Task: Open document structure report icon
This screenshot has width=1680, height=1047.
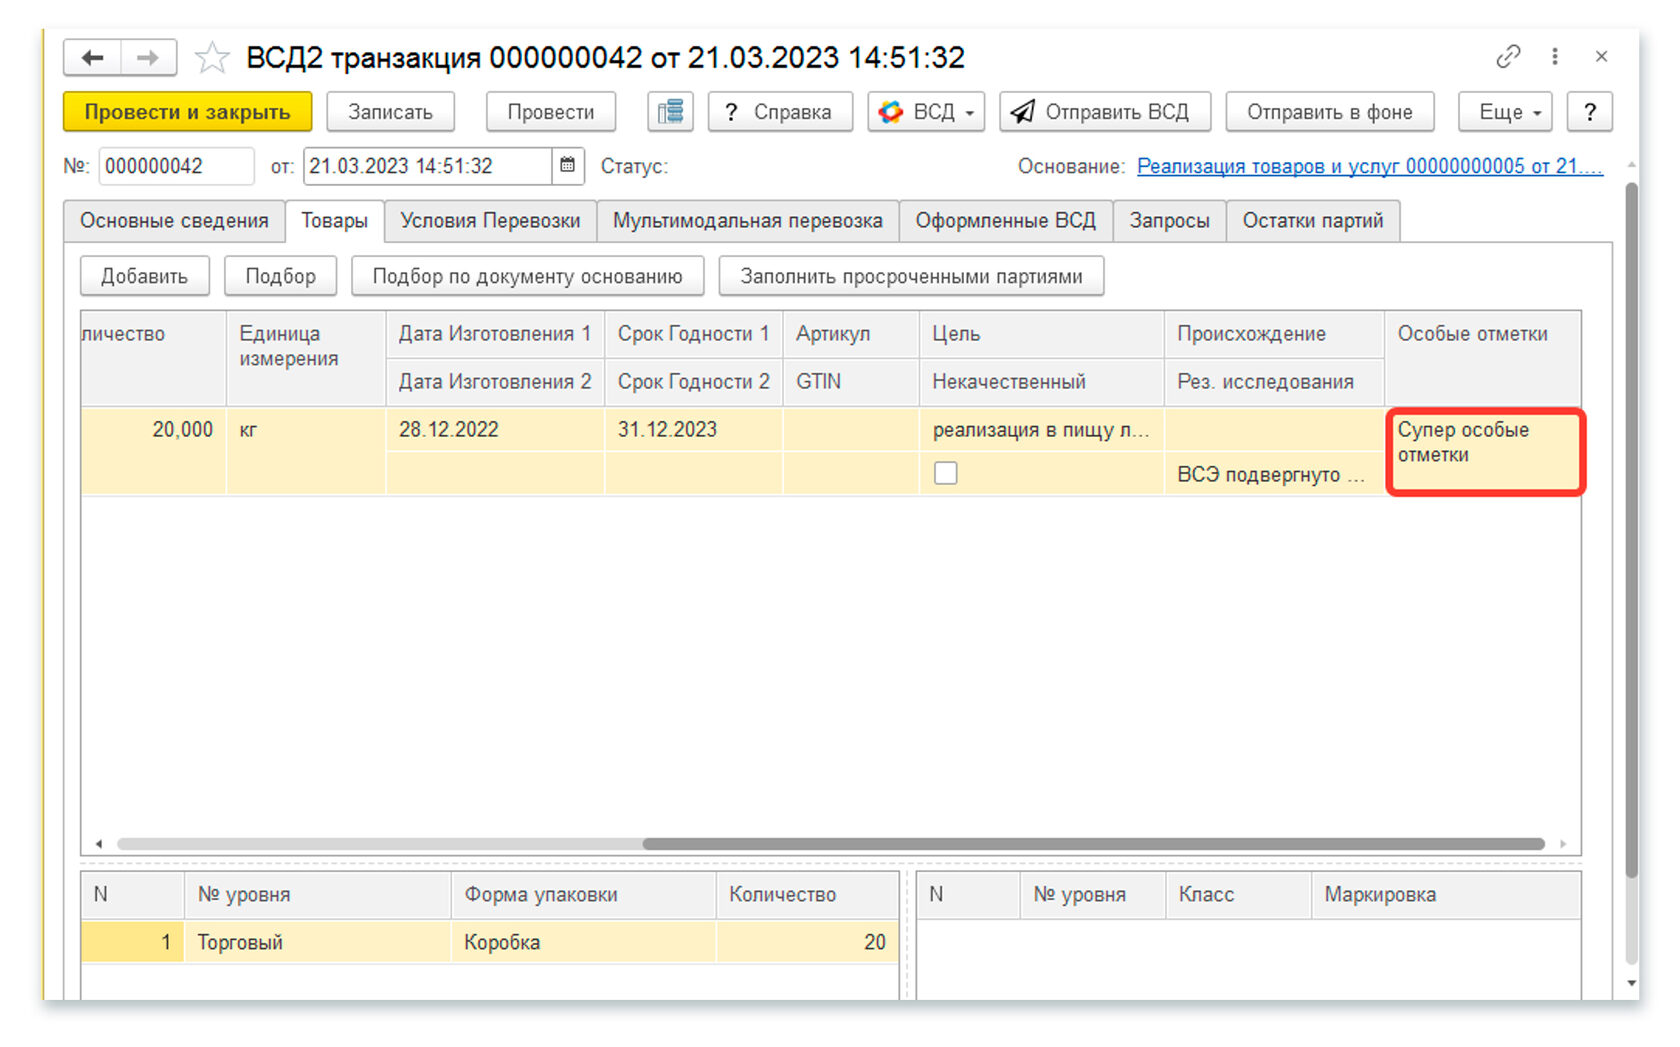Action: pyautogui.click(x=670, y=112)
